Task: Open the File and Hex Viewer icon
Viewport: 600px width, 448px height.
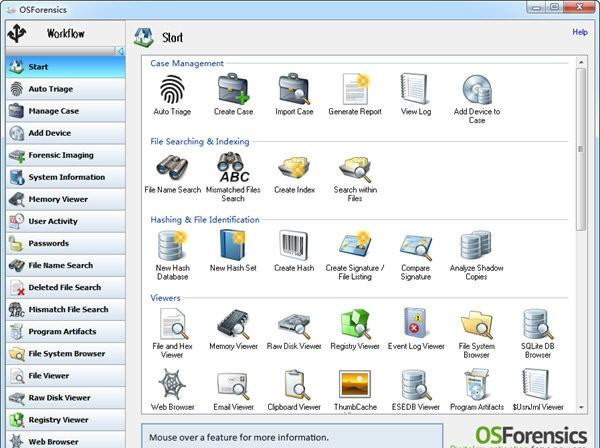Action: [x=173, y=324]
